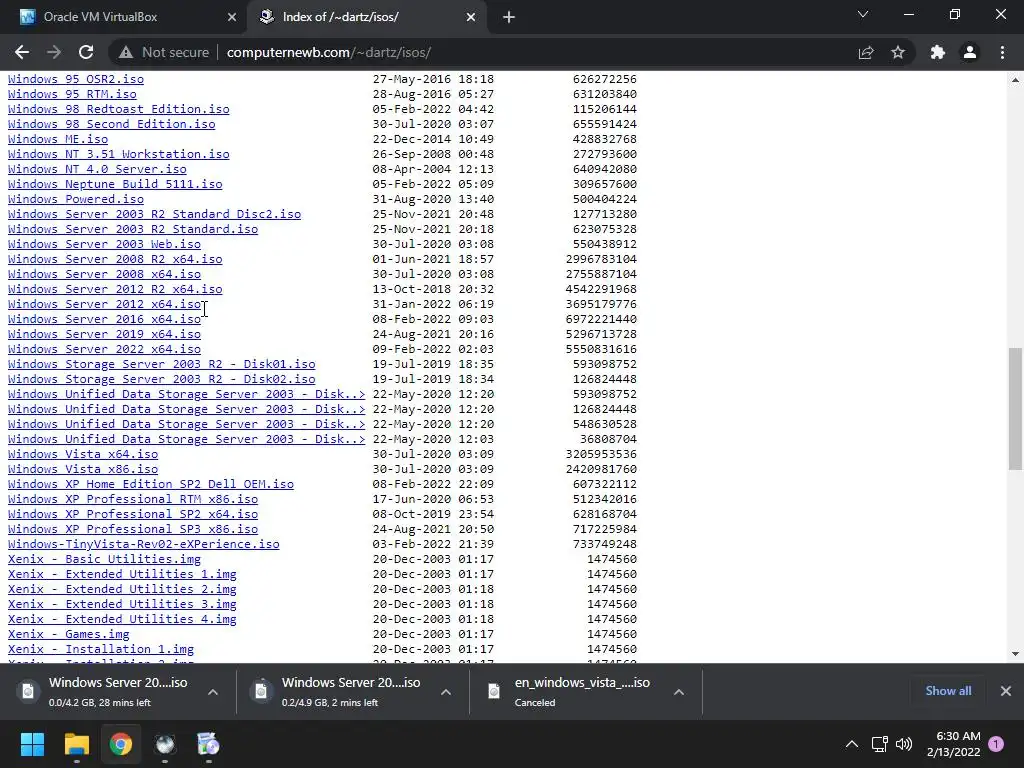Click the scrollbar up arrow
The width and height of the screenshot is (1024, 768).
1015,80
